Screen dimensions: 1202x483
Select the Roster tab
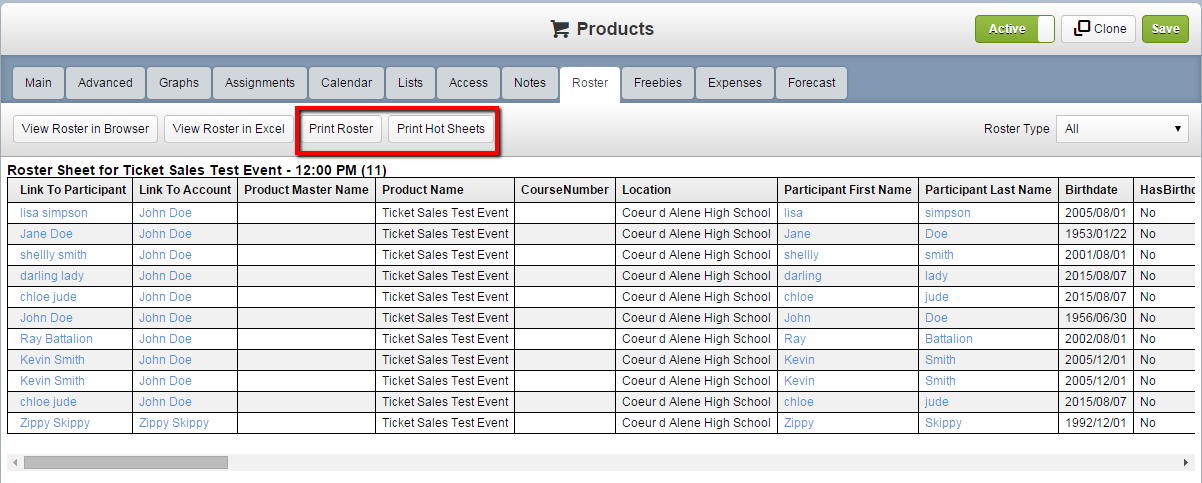click(x=590, y=83)
